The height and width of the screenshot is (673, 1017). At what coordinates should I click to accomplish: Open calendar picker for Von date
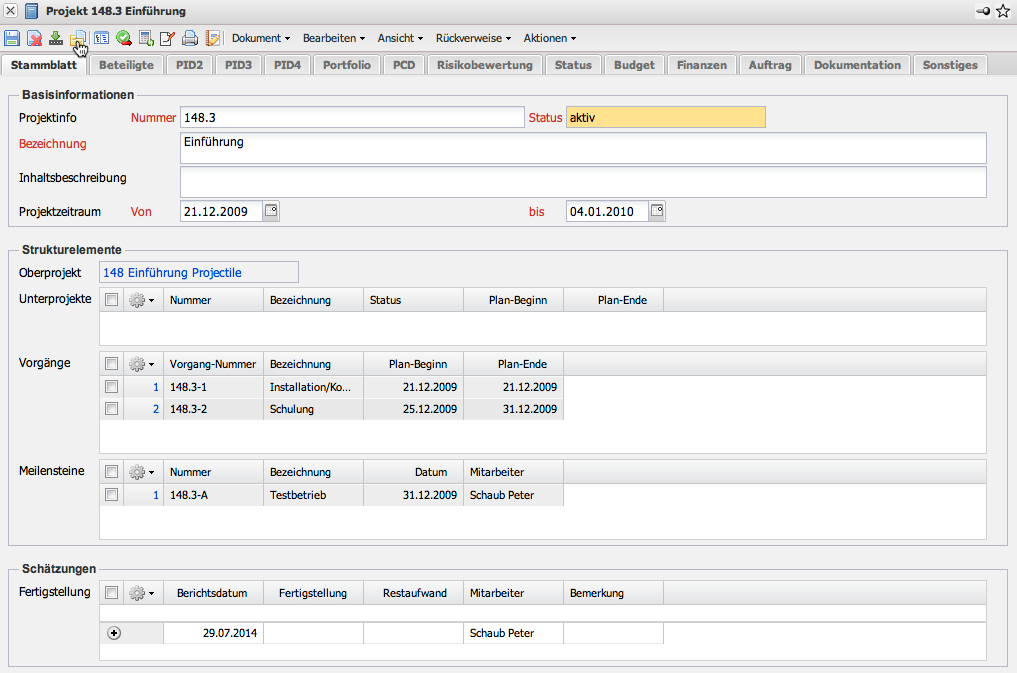coord(271,211)
